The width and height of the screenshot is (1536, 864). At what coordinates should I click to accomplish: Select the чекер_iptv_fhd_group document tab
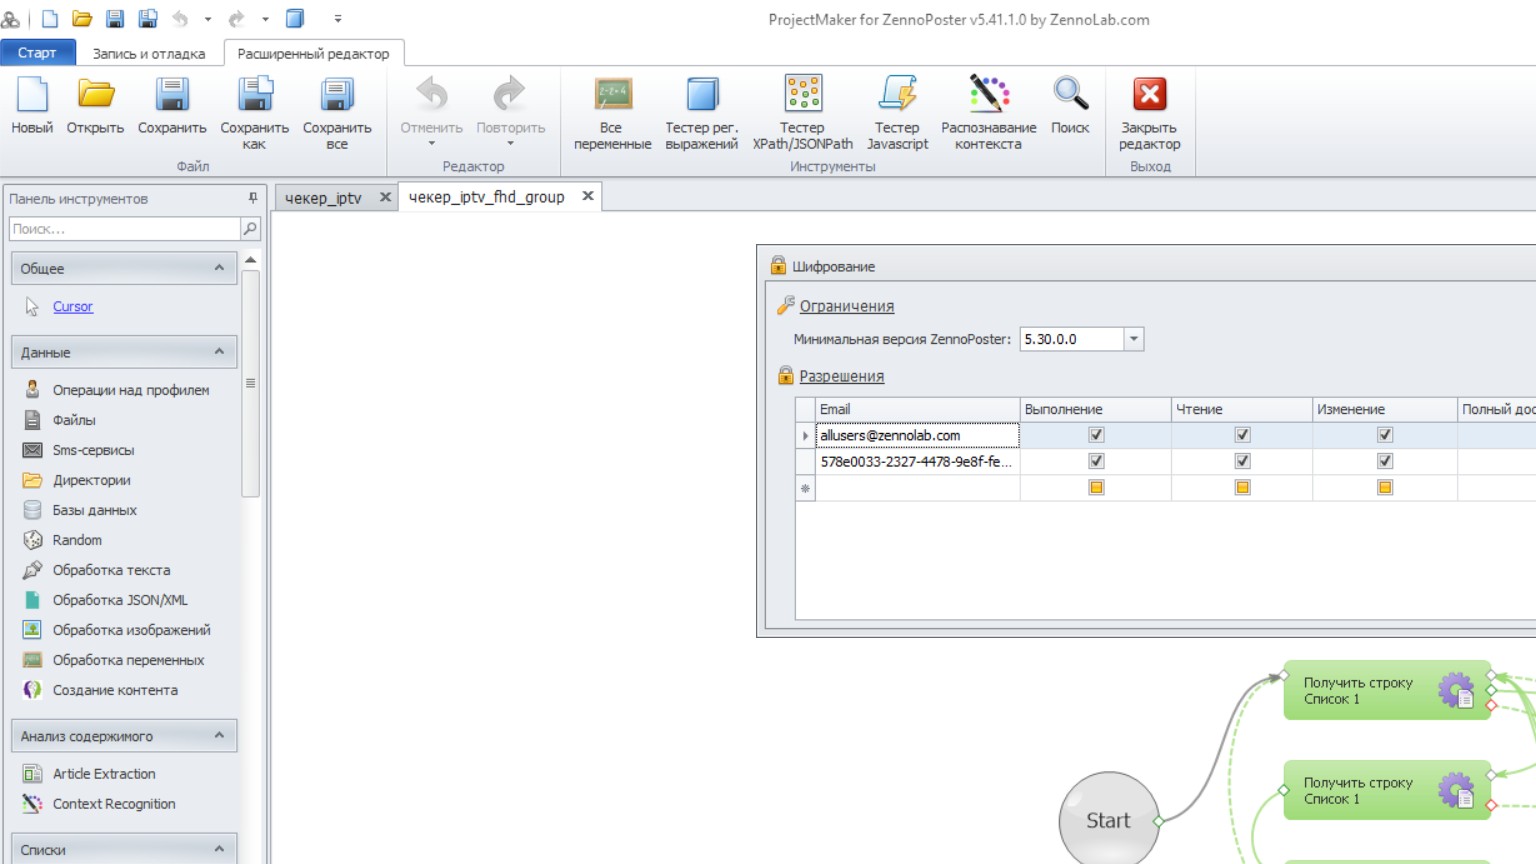pyautogui.click(x=487, y=197)
